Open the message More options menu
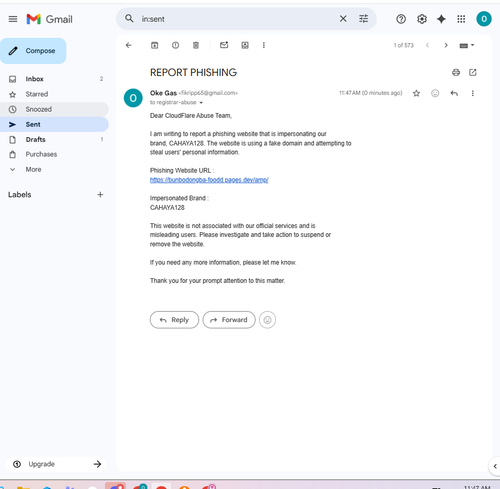The image size is (500, 489). (473, 93)
